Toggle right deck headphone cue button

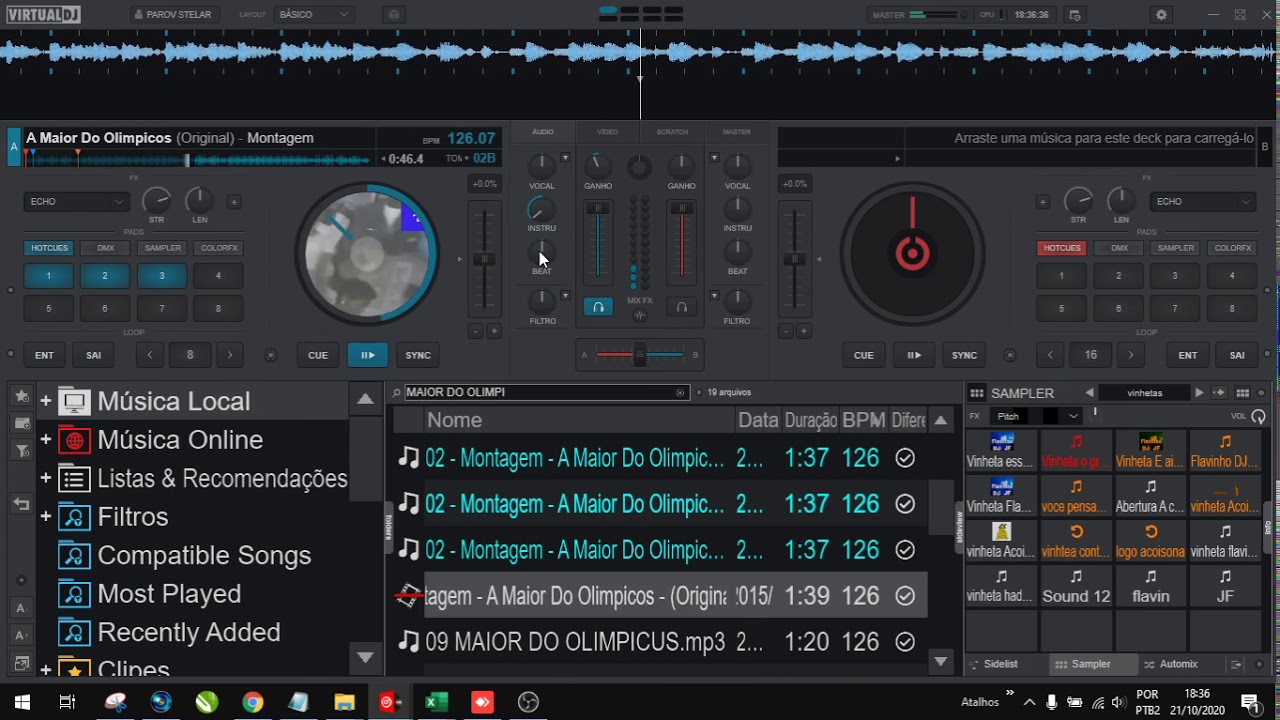(681, 308)
